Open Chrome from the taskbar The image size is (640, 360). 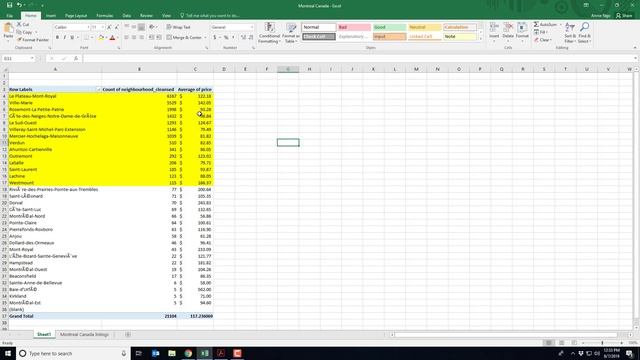click(188, 353)
